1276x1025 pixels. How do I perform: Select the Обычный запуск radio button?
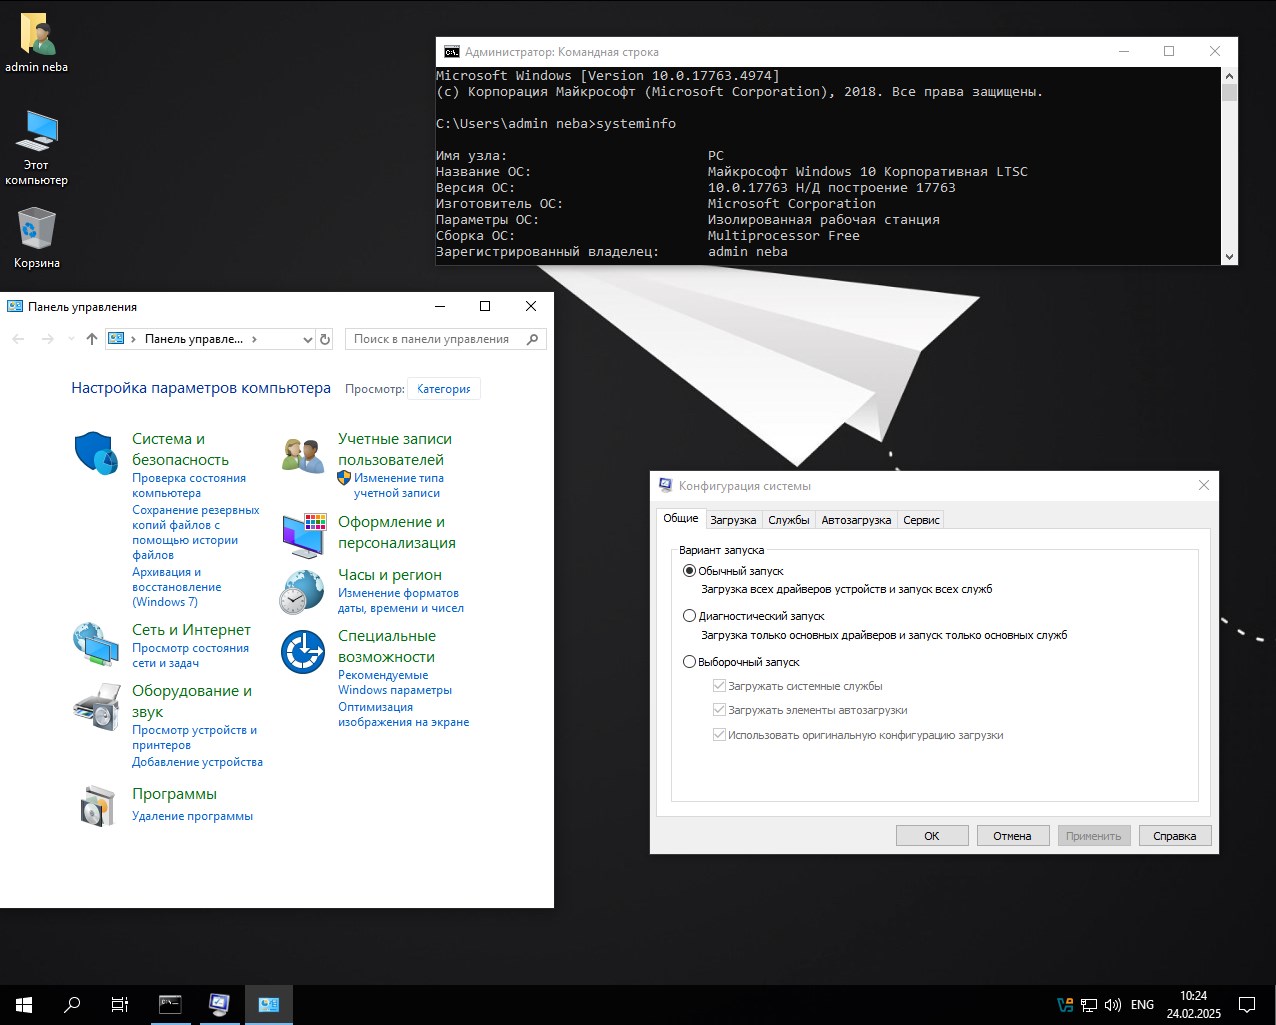[x=689, y=571]
